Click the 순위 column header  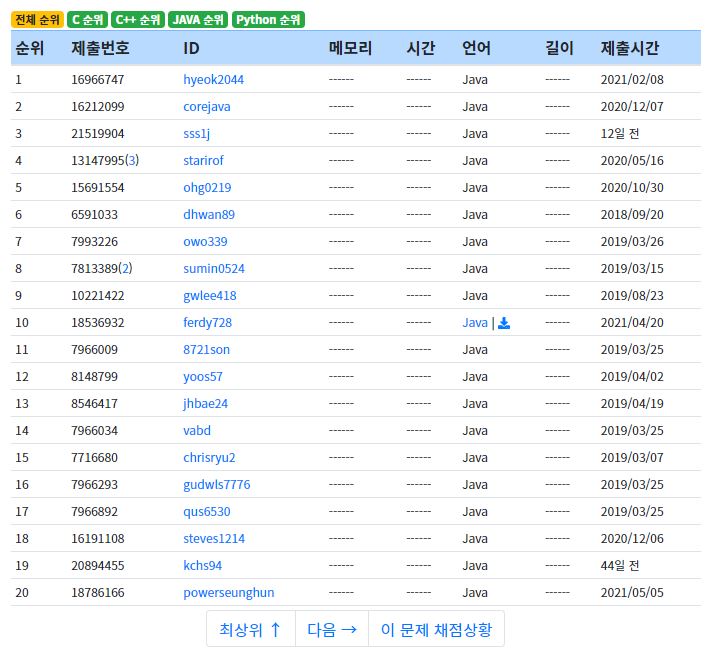click(29, 48)
